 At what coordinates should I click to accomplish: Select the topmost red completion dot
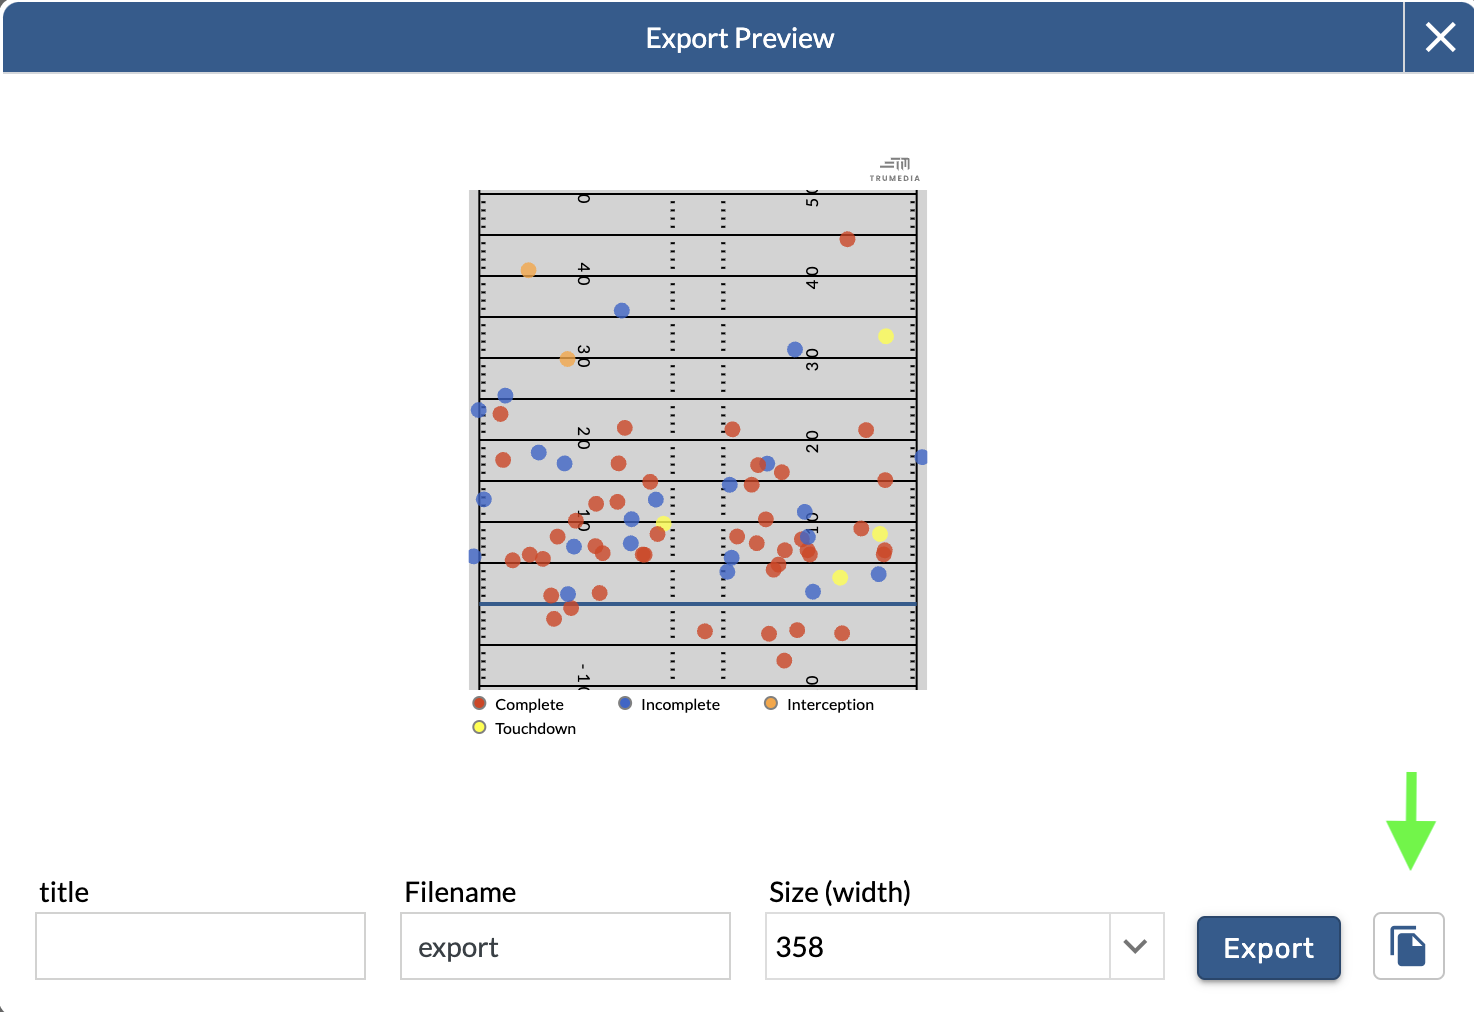click(x=847, y=239)
